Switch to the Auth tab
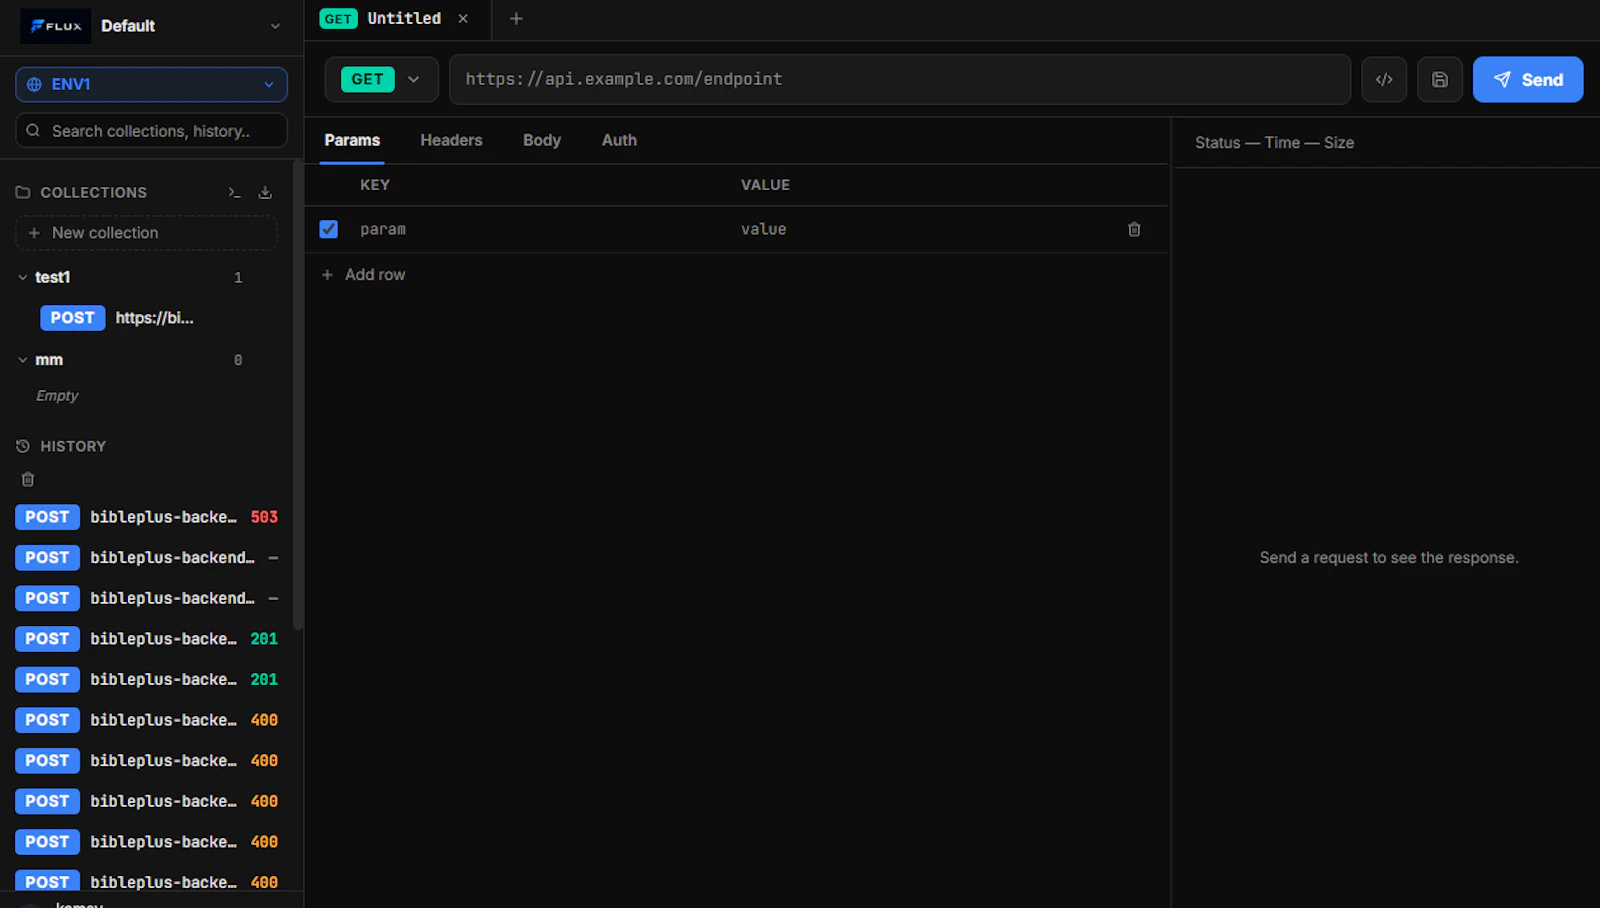Viewport: 1600px width, 908px height. click(x=619, y=140)
